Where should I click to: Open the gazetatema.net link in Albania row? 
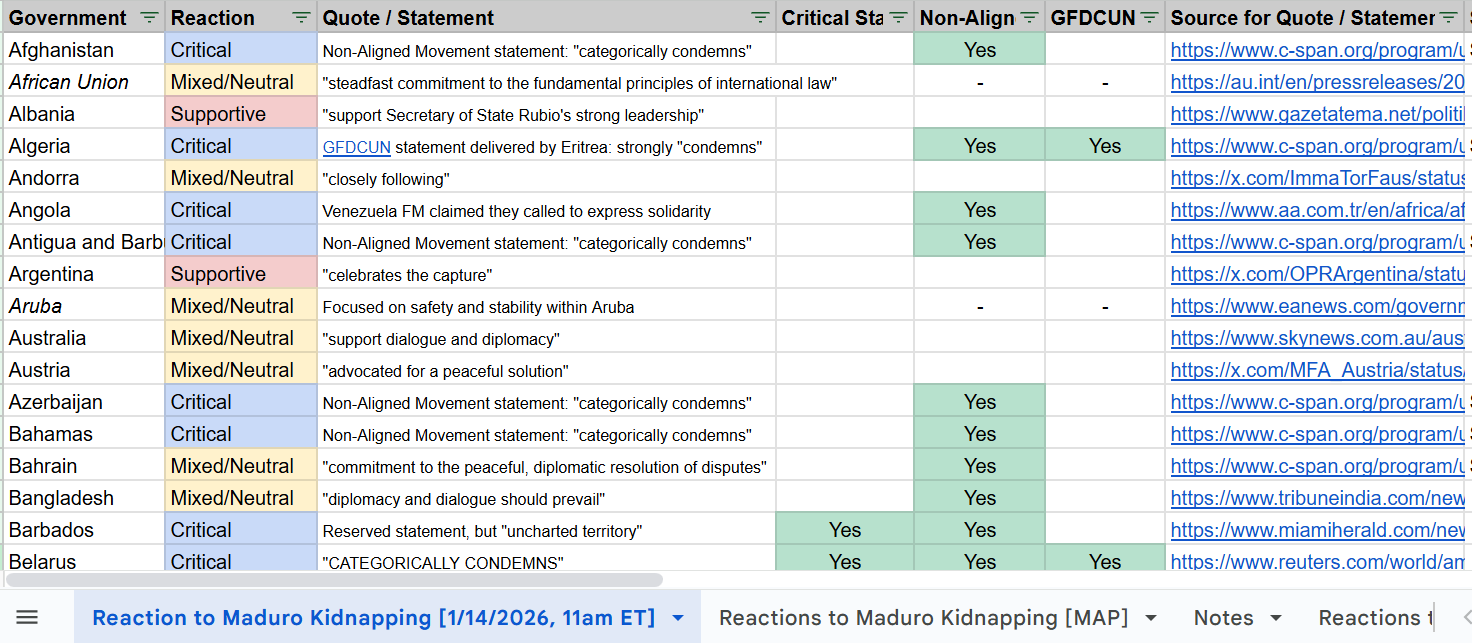1316,114
